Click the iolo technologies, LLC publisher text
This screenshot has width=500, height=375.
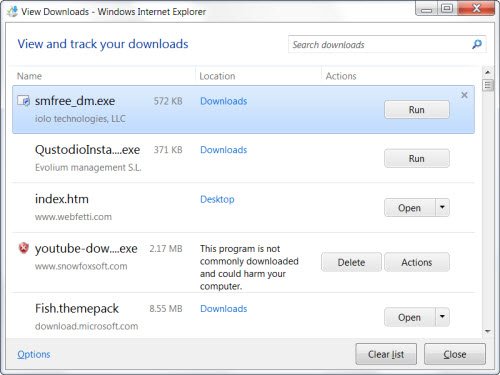click(x=80, y=119)
